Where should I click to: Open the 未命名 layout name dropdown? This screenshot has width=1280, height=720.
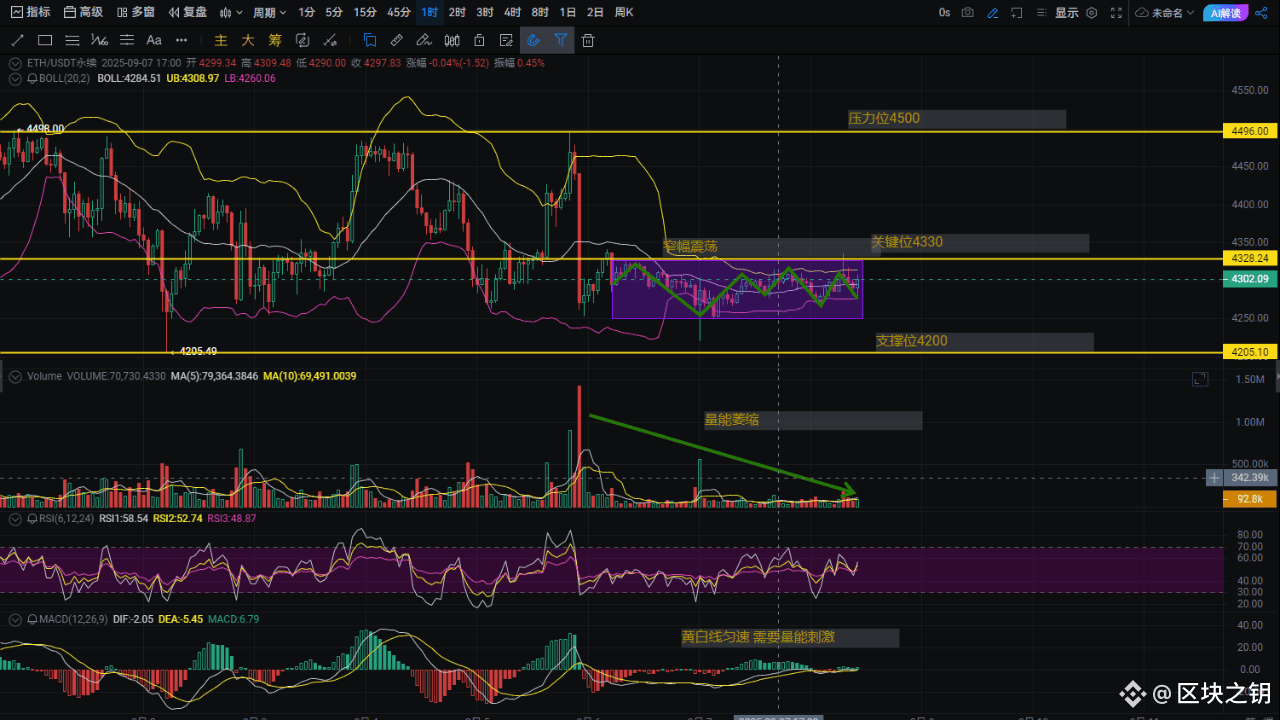pyautogui.click(x=1165, y=12)
